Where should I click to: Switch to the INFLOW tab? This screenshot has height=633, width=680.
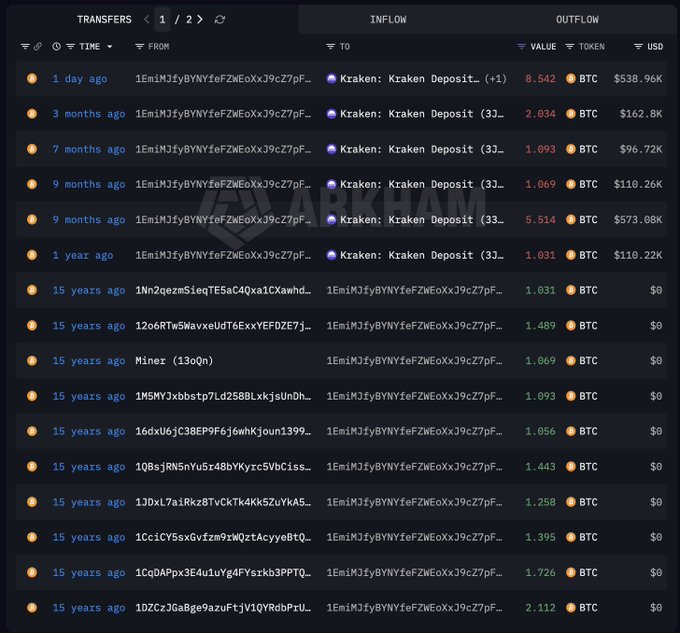tap(388, 20)
